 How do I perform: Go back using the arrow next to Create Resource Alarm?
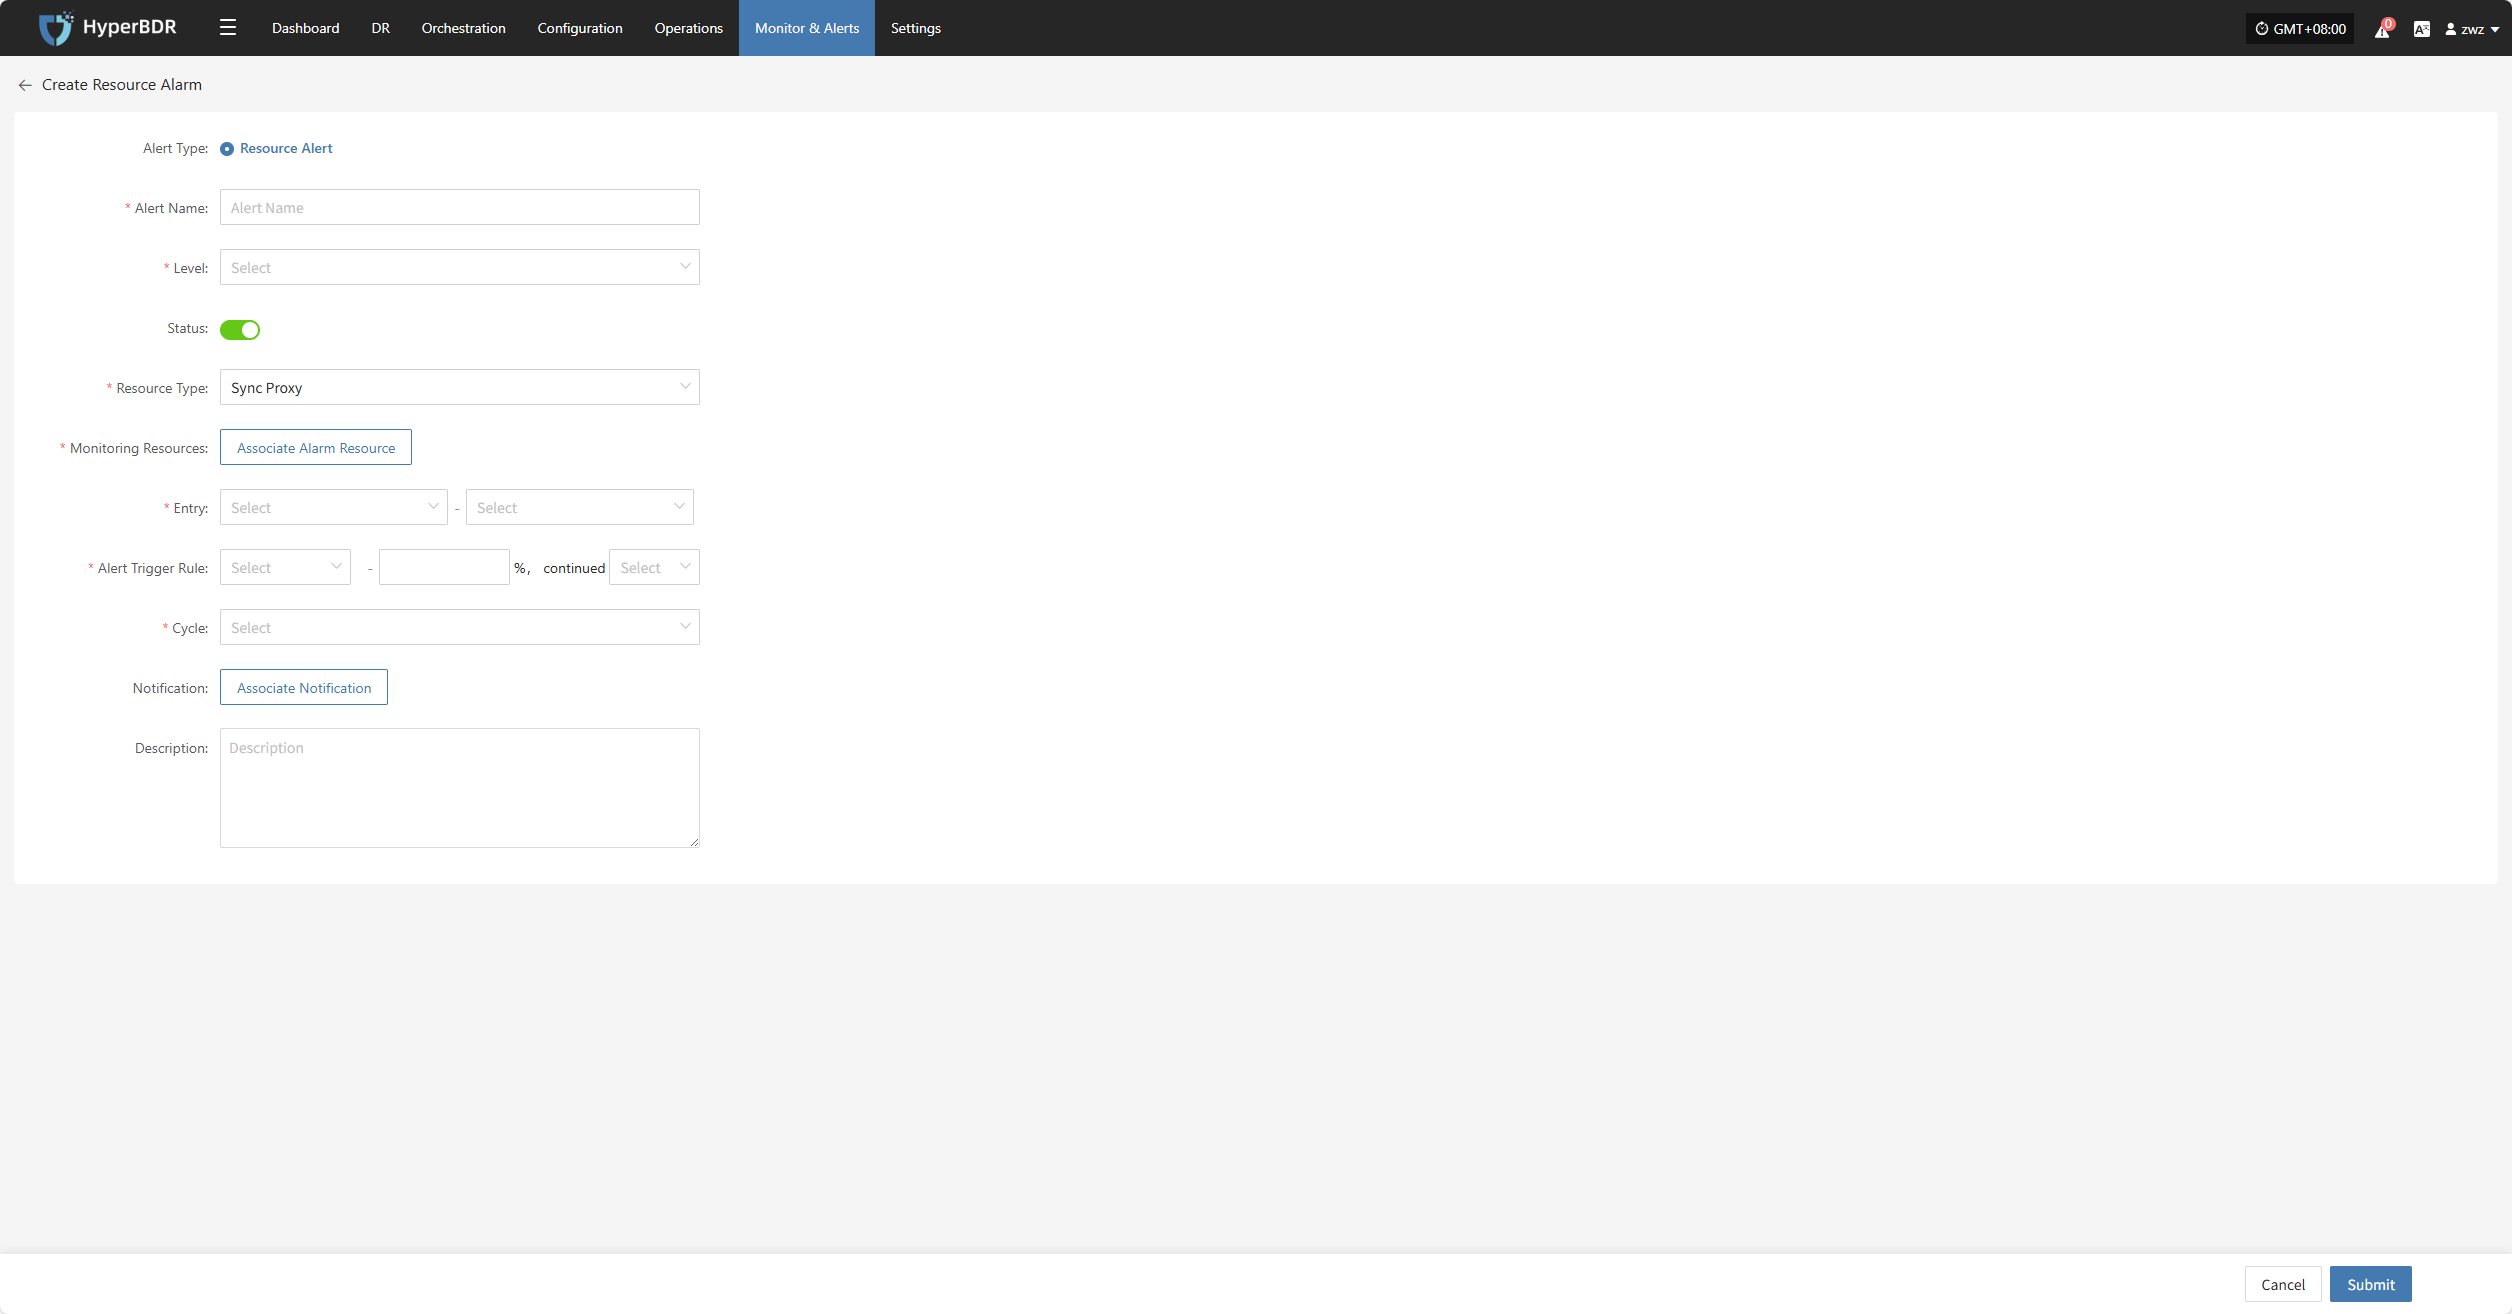[x=25, y=85]
